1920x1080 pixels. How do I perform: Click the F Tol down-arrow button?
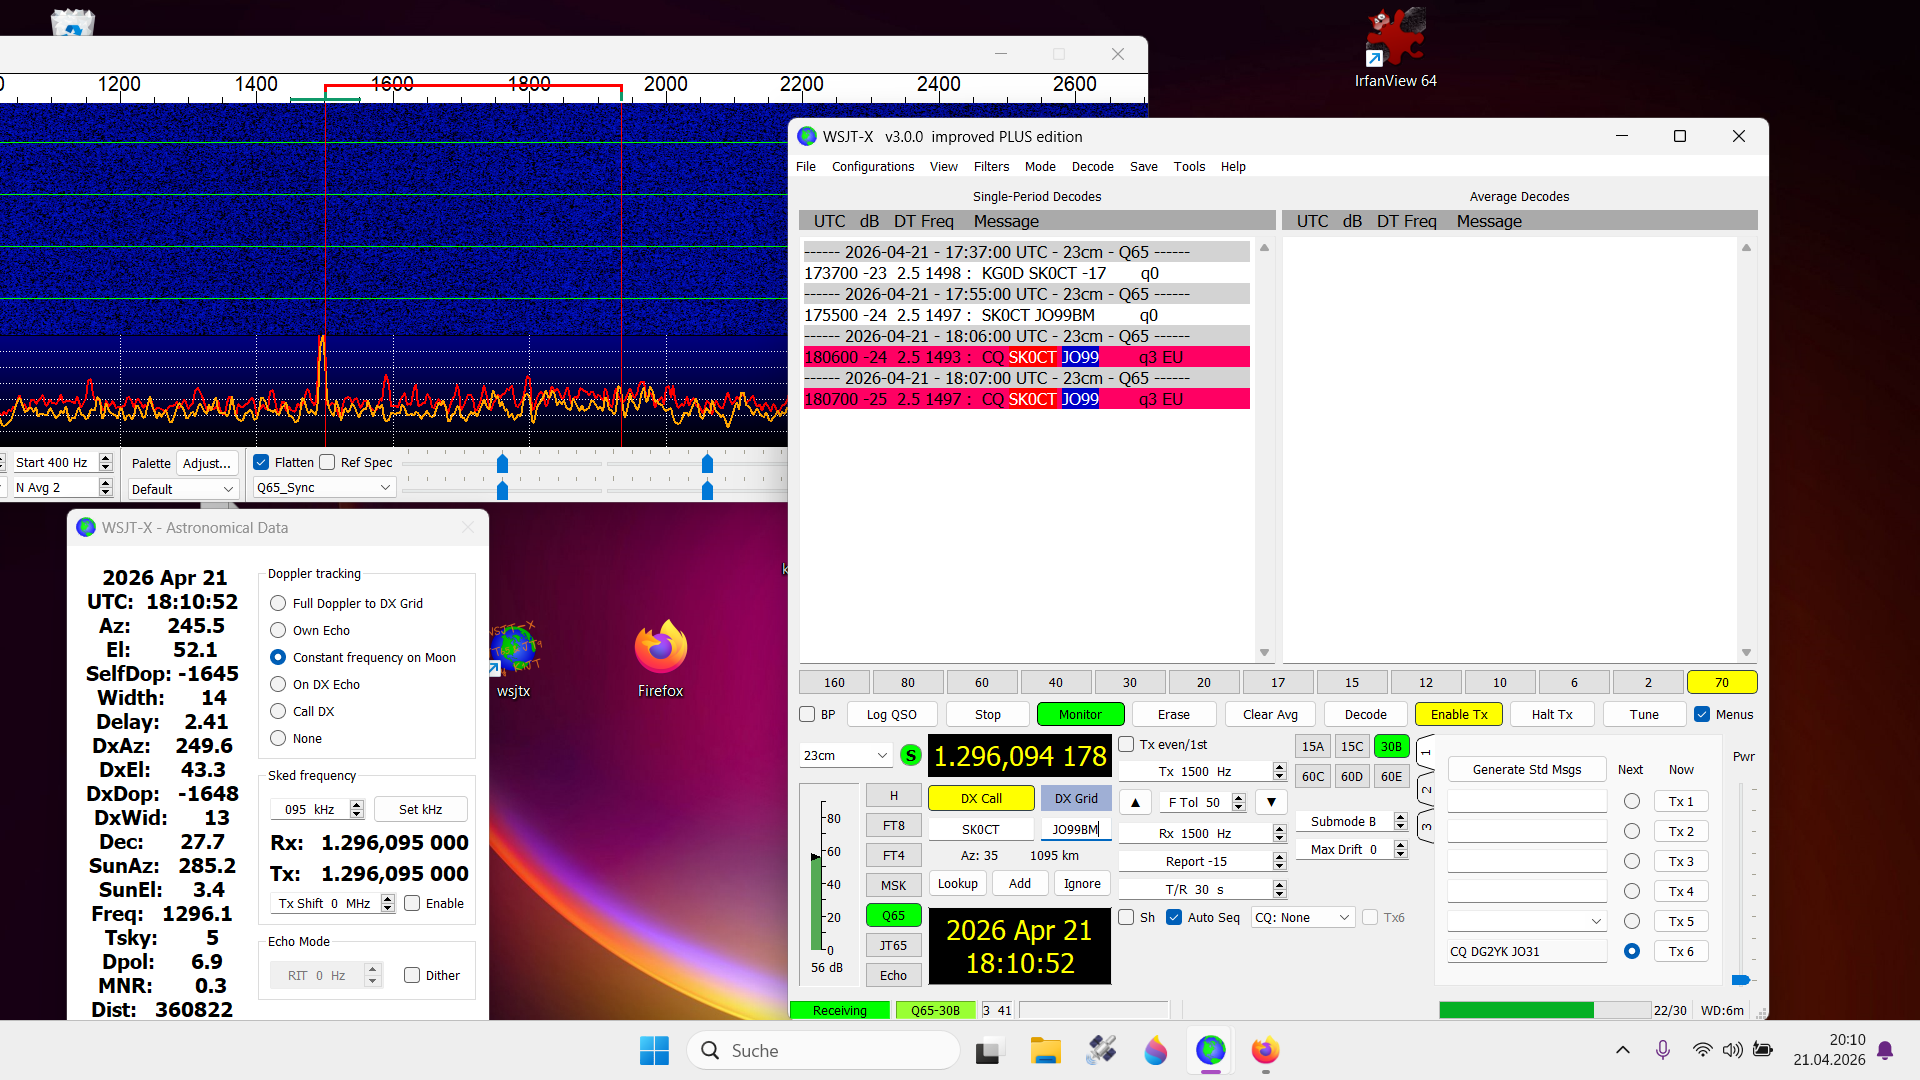click(x=1271, y=802)
